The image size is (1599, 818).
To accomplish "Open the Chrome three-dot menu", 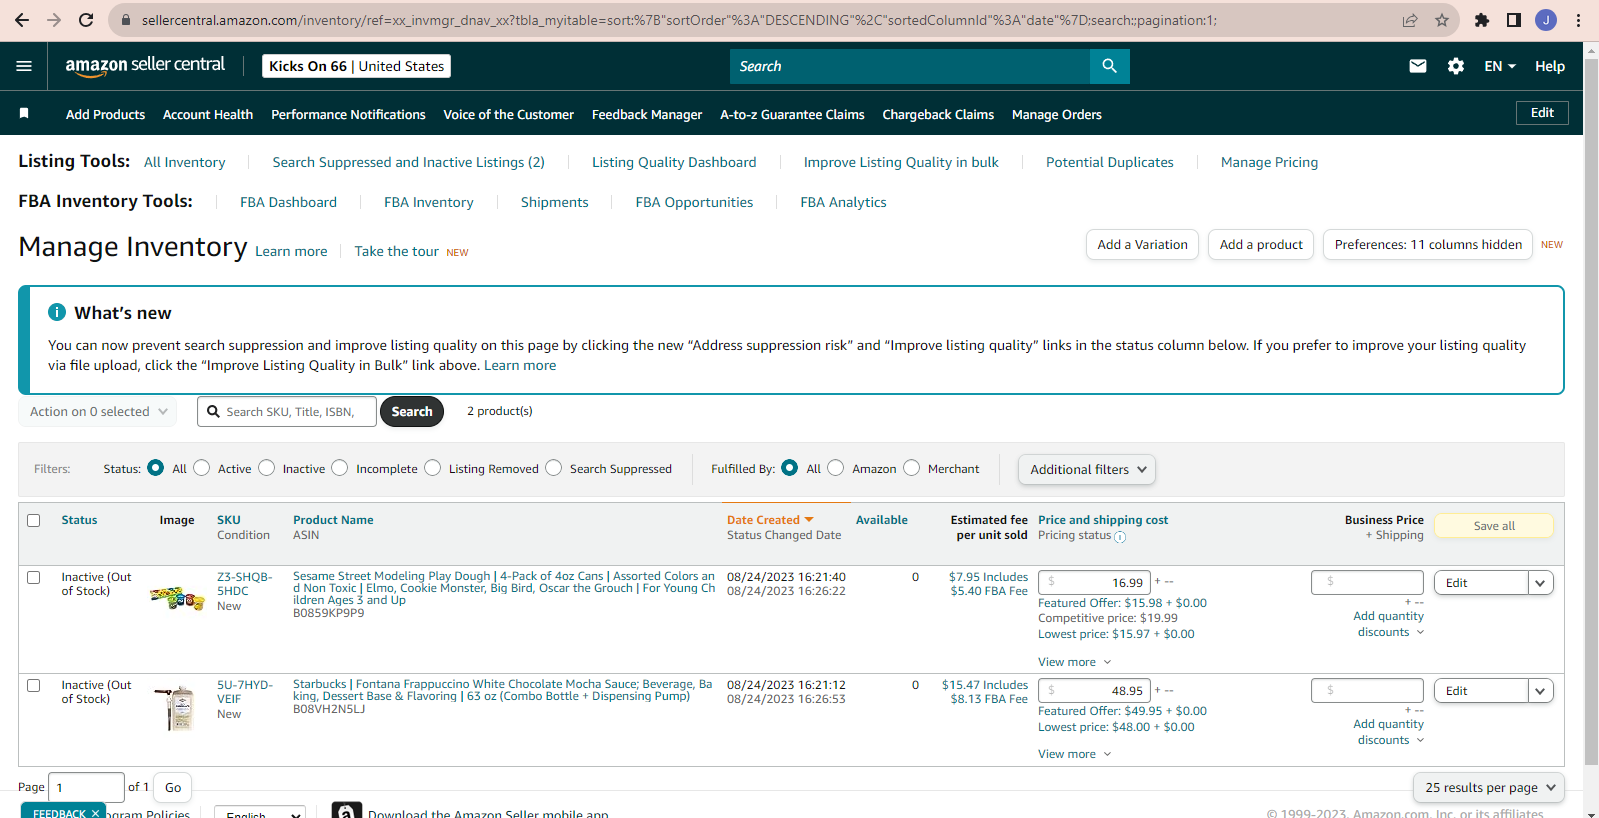I will coord(1578,20).
